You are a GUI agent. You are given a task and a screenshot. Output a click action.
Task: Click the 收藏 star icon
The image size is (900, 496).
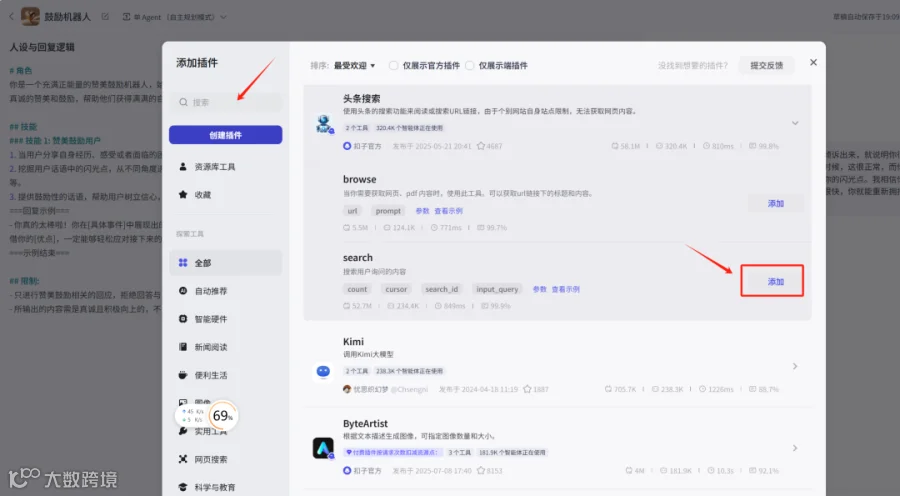(183, 195)
